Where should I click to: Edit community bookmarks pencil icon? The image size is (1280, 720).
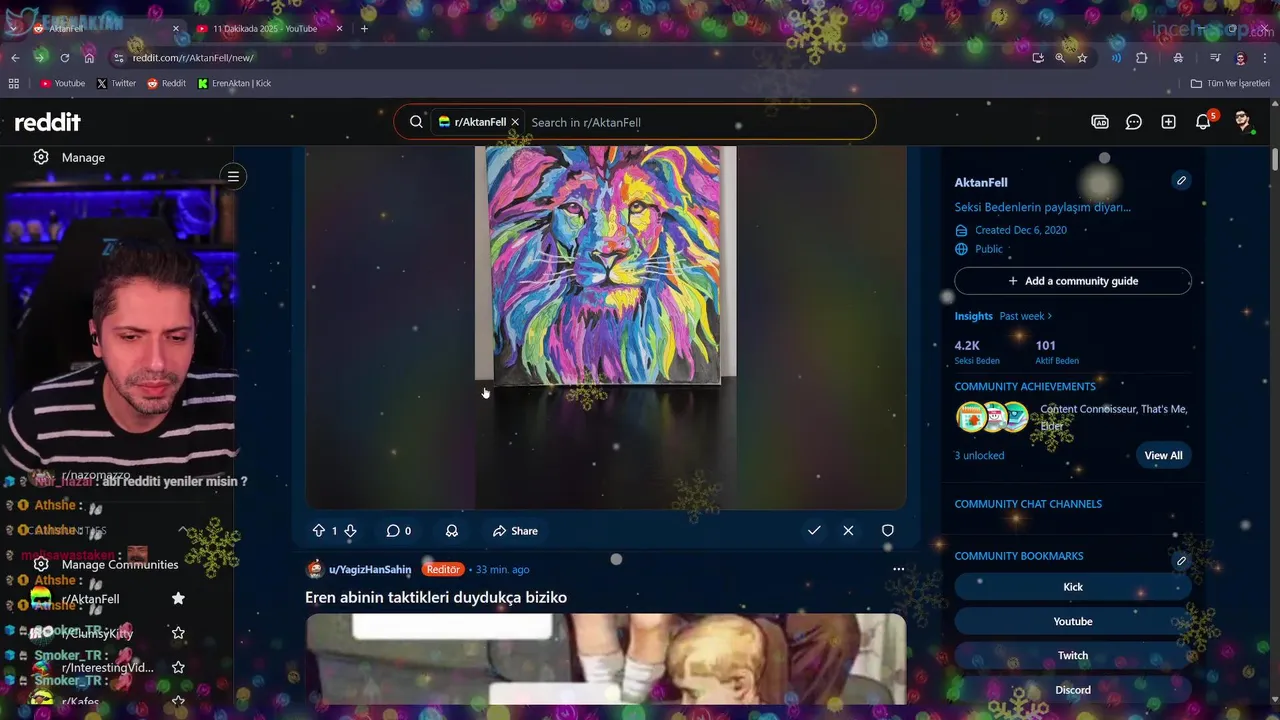[1181, 561]
